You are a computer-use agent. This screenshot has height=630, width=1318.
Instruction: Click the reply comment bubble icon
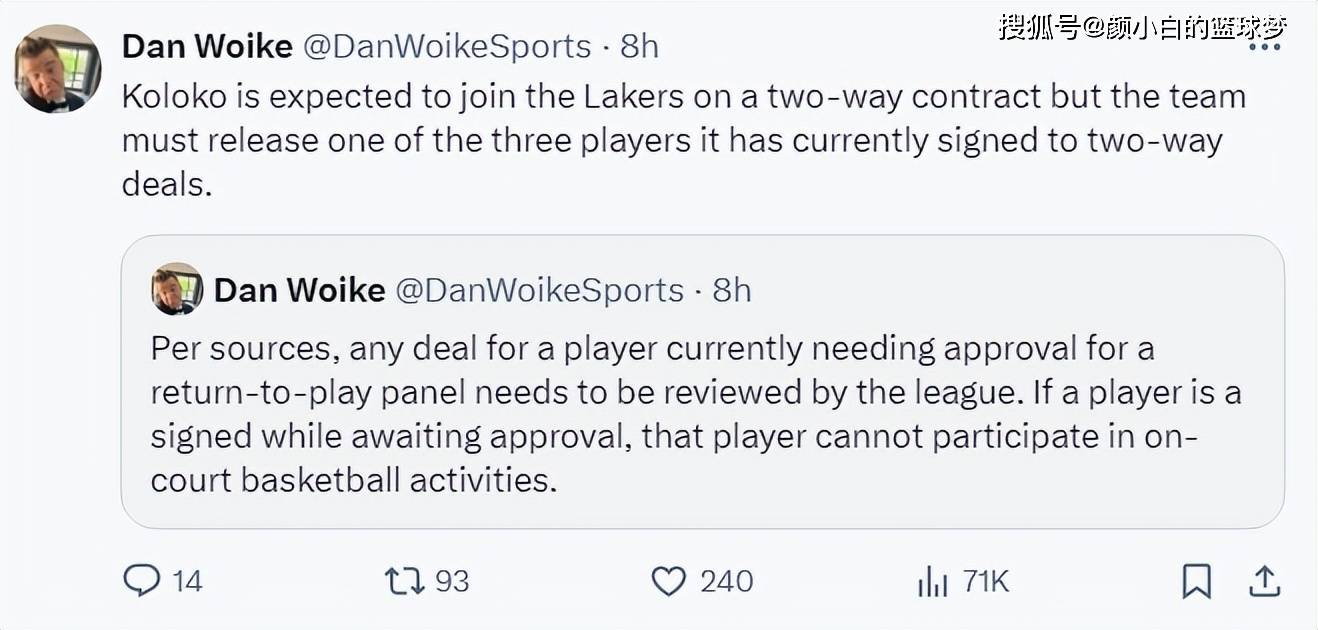(x=141, y=581)
